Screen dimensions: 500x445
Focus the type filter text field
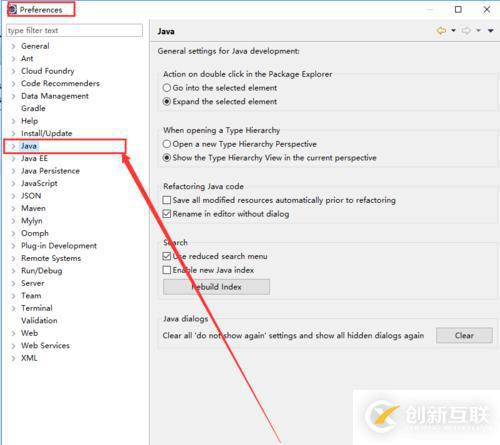coord(74,30)
